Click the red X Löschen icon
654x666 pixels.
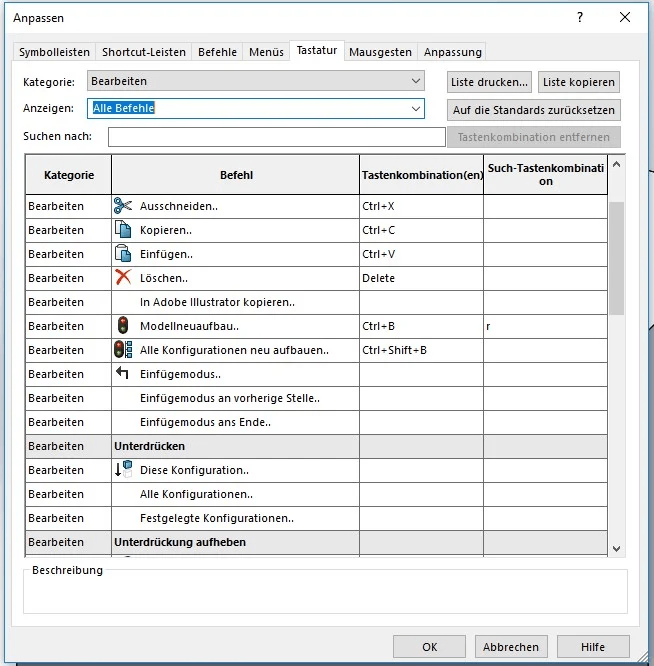tap(123, 278)
